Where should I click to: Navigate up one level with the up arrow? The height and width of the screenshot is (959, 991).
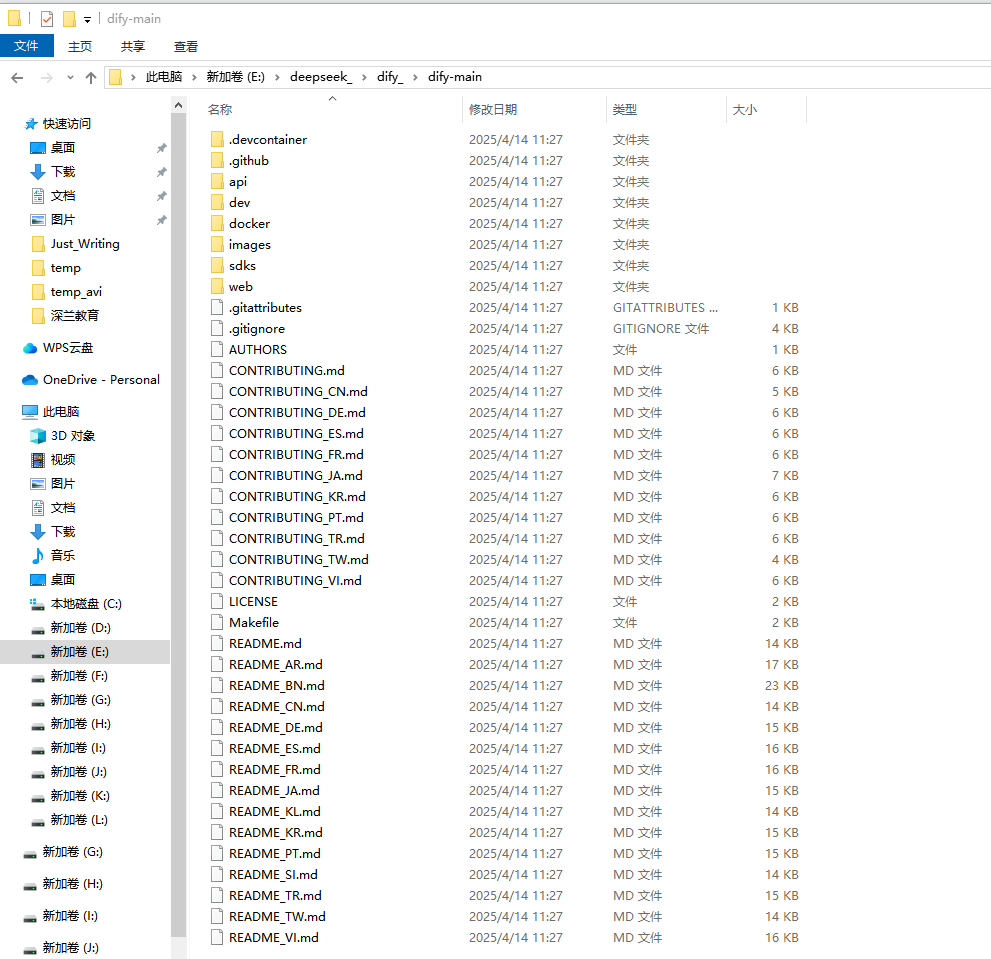click(x=91, y=77)
